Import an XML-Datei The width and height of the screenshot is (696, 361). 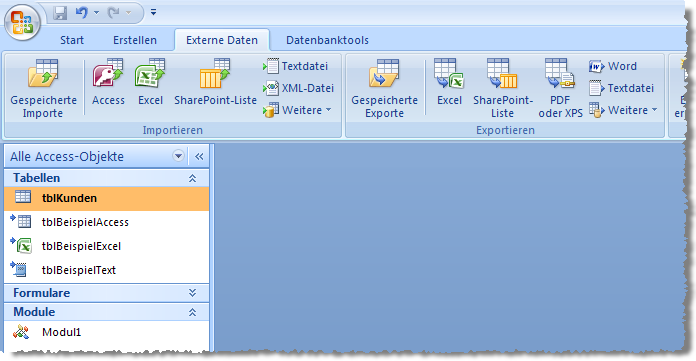point(298,88)
